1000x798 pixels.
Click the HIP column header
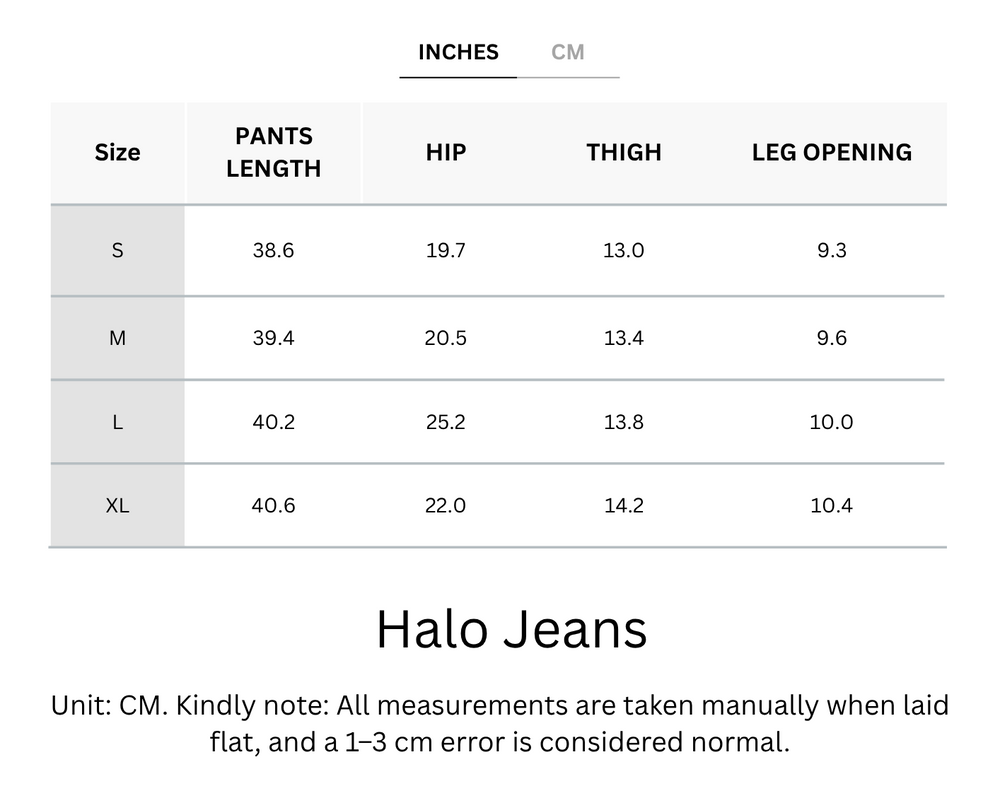coord(444,152)
